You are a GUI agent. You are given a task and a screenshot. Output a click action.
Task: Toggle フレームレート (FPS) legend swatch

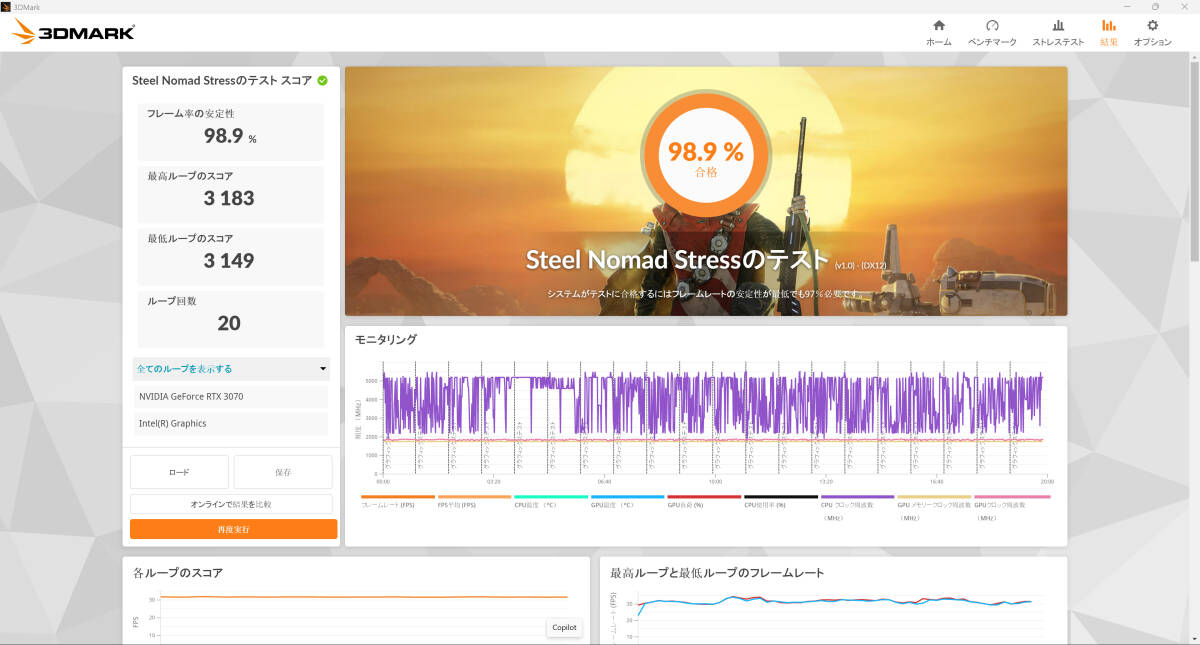[x=398, y=496]
